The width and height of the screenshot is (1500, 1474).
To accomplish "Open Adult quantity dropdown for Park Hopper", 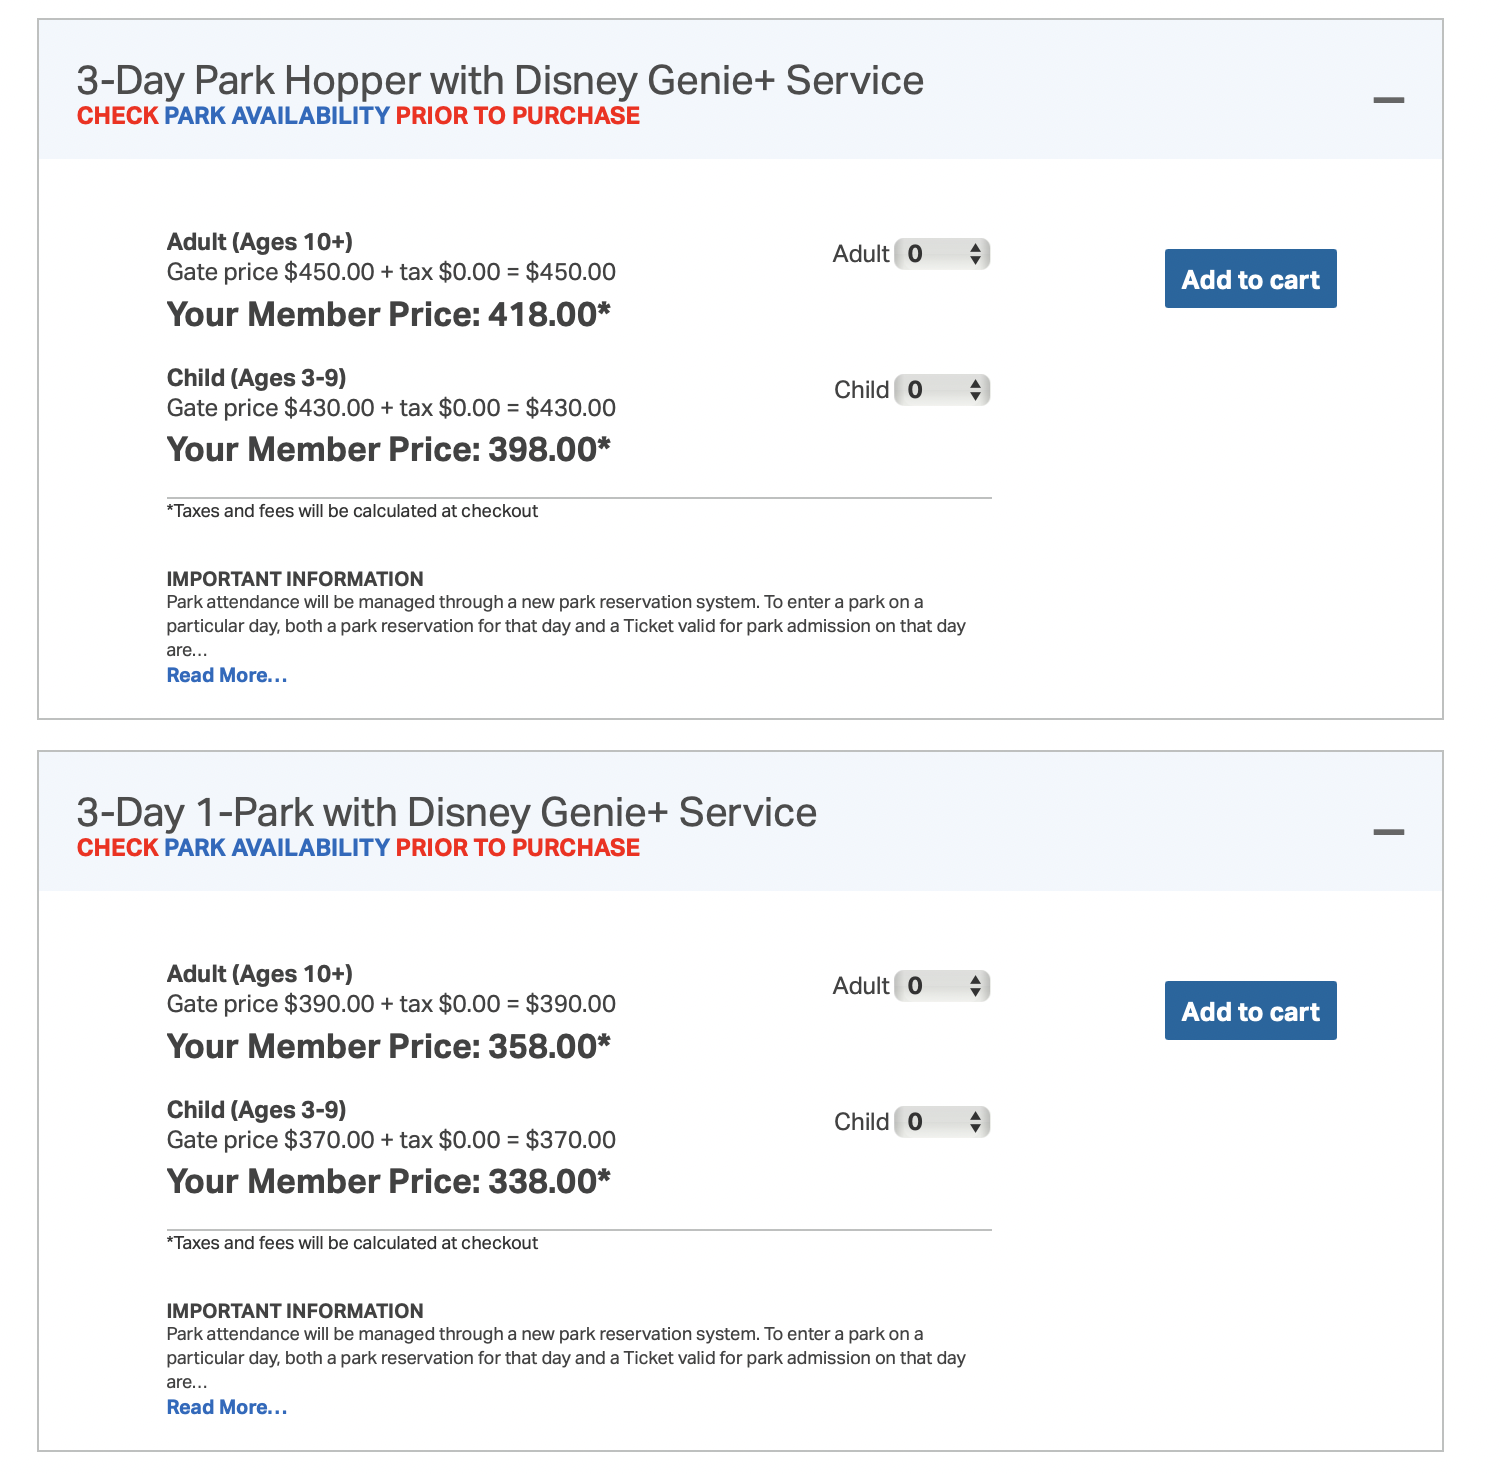I will 942,254.
